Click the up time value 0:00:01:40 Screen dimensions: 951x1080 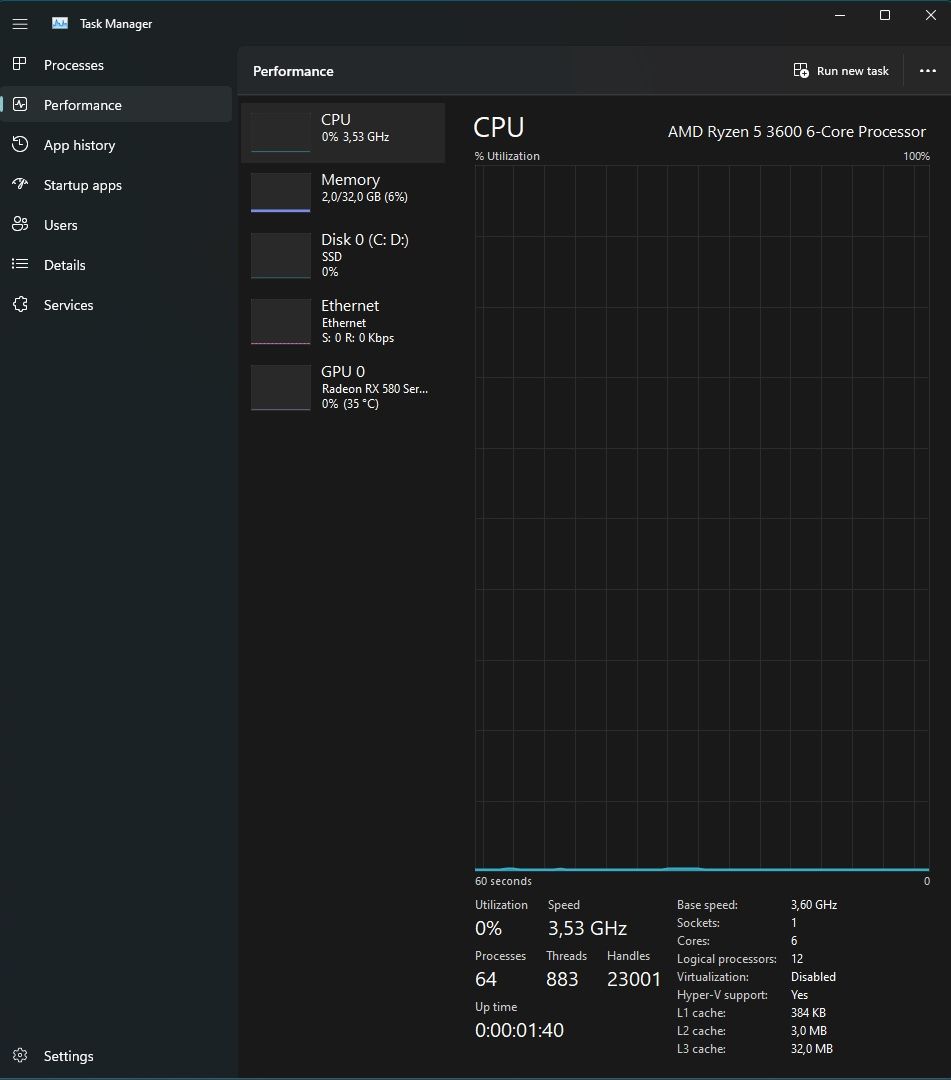point(519,1030)
